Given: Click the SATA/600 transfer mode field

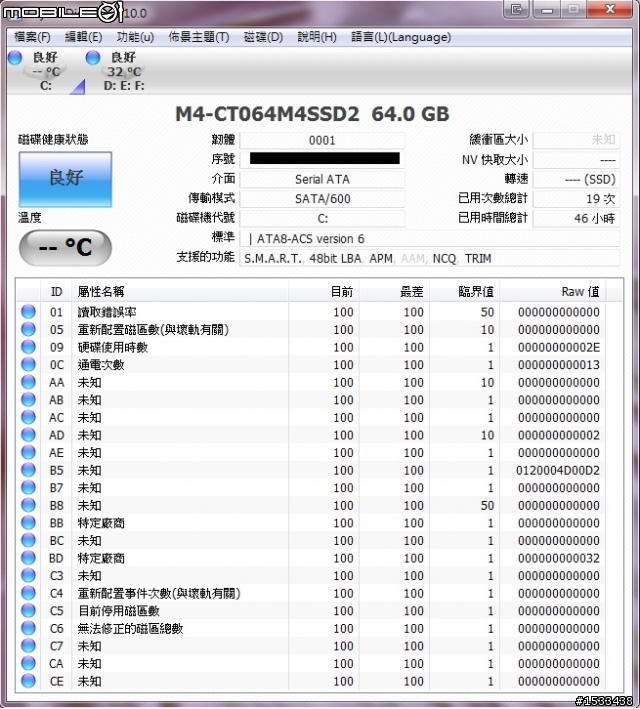Looking at the screenshot, I should coord(322,199).
